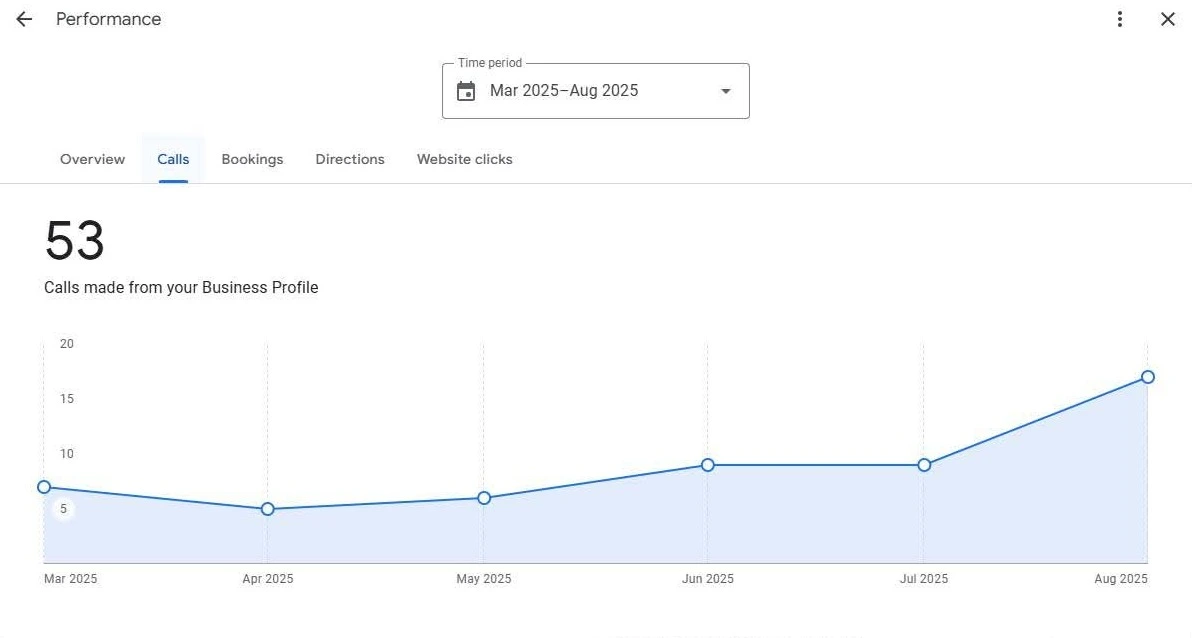Viewport: 1192px width, 638px height.
Task: Click the circled 5 marker near the y-axis
Action: pyautogui.click(x=63, y=508)
